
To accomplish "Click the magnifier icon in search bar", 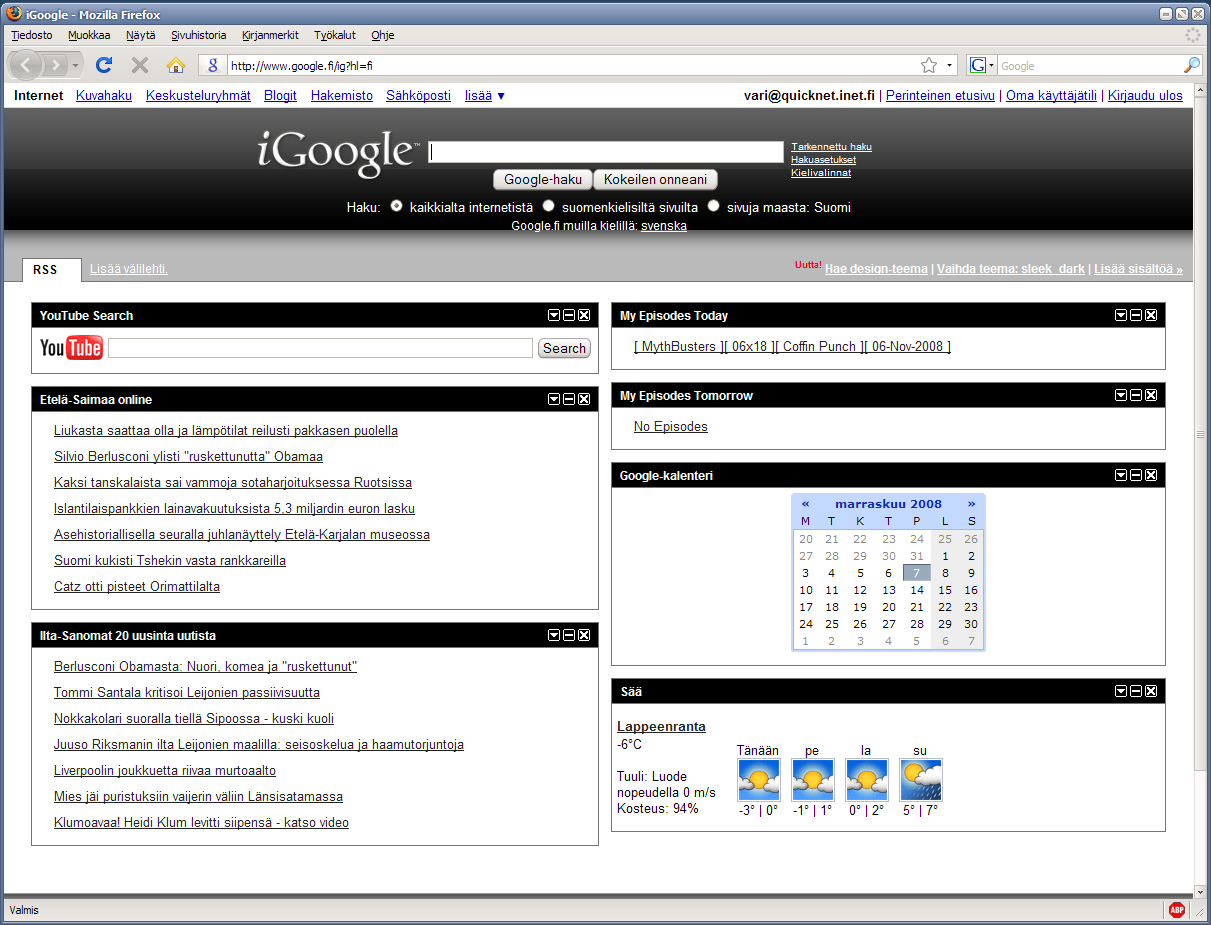I will tap(1192, 65).
